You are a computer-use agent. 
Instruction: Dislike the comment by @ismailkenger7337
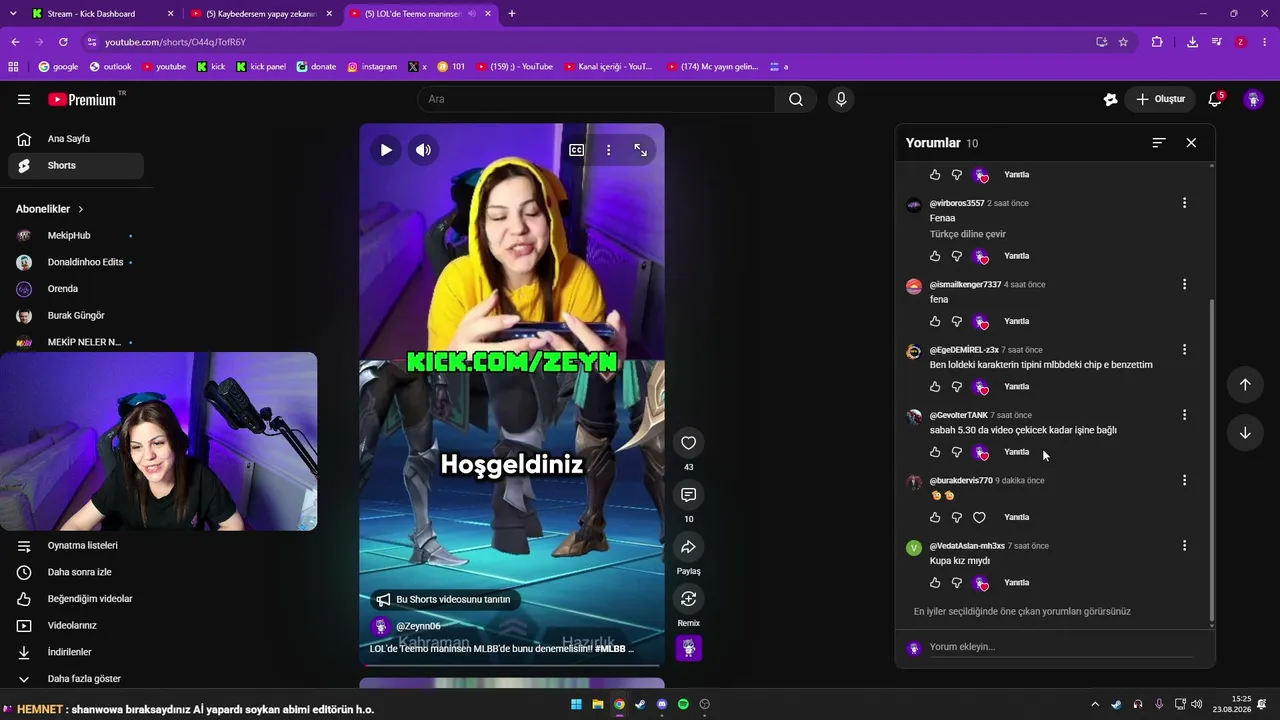957,321
